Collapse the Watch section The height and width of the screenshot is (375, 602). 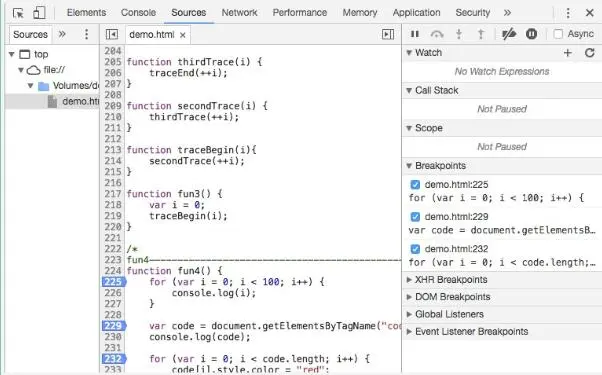tap(409, 53)
